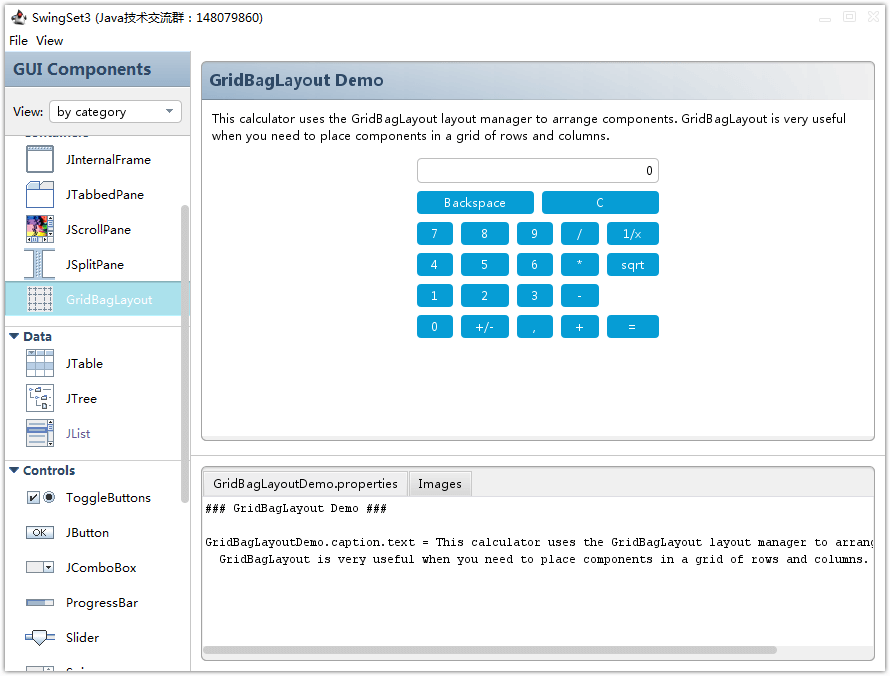
Task: Click the Backspace calculator button
Action: [475, 203]
